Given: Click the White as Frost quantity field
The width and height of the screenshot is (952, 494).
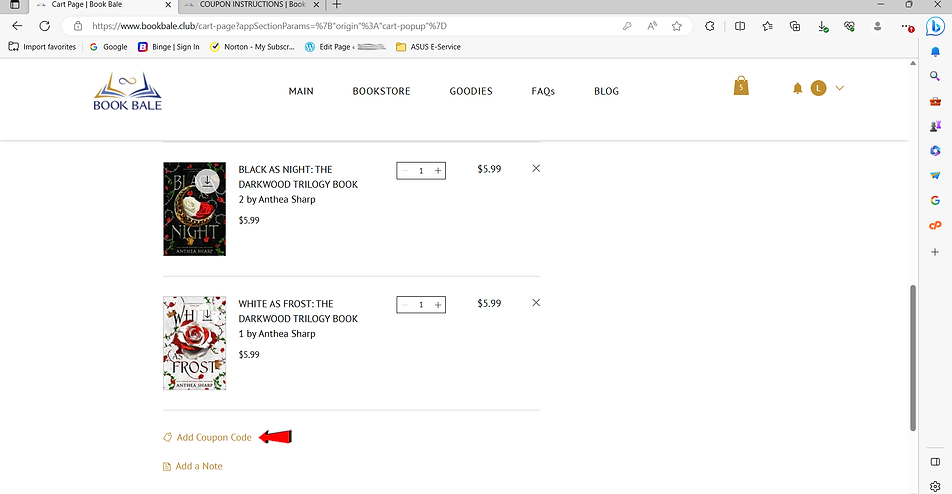Looking at the screenshot, I should (421, 305).
